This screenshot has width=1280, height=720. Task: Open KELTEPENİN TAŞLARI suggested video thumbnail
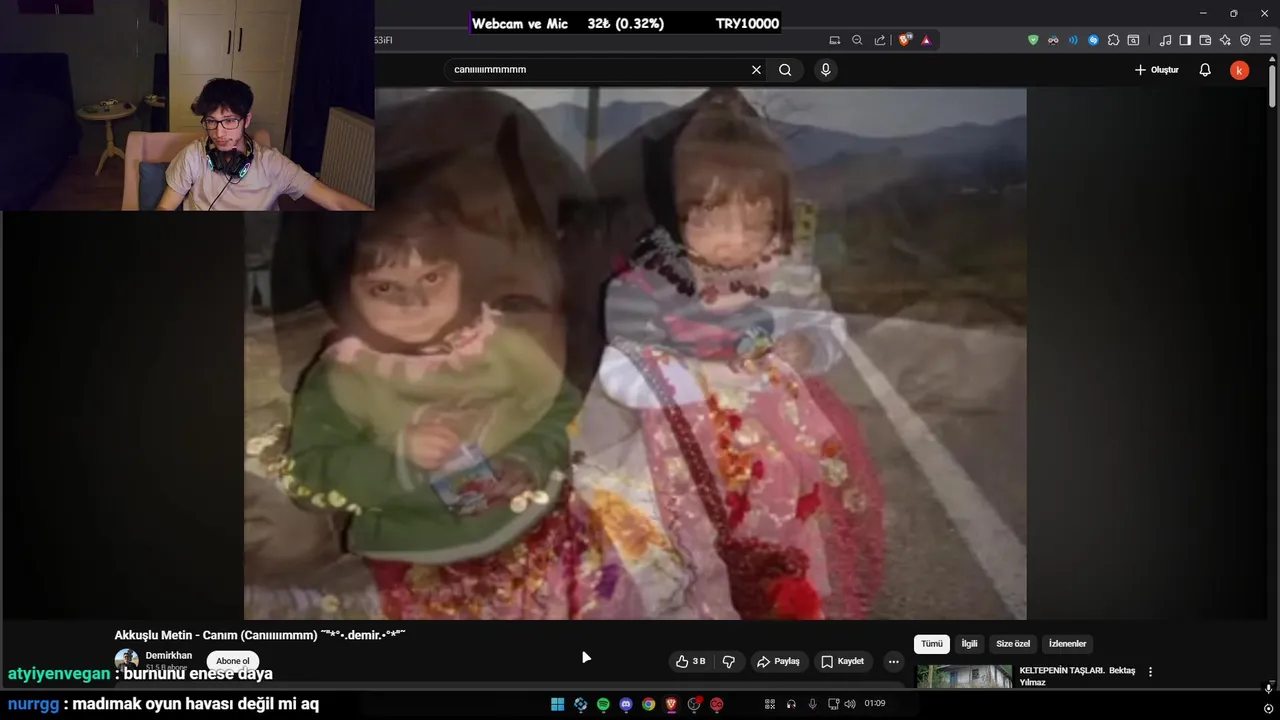(964, 676)
